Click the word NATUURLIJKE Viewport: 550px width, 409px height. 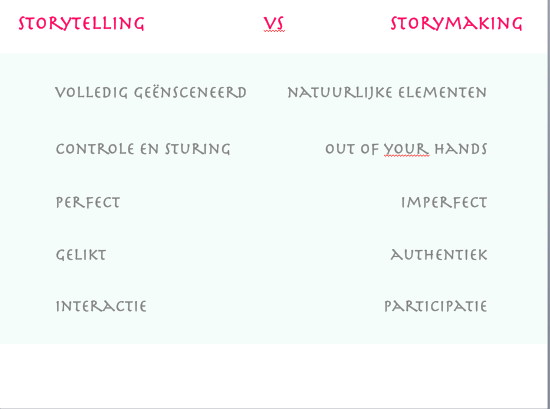(340, 93)
